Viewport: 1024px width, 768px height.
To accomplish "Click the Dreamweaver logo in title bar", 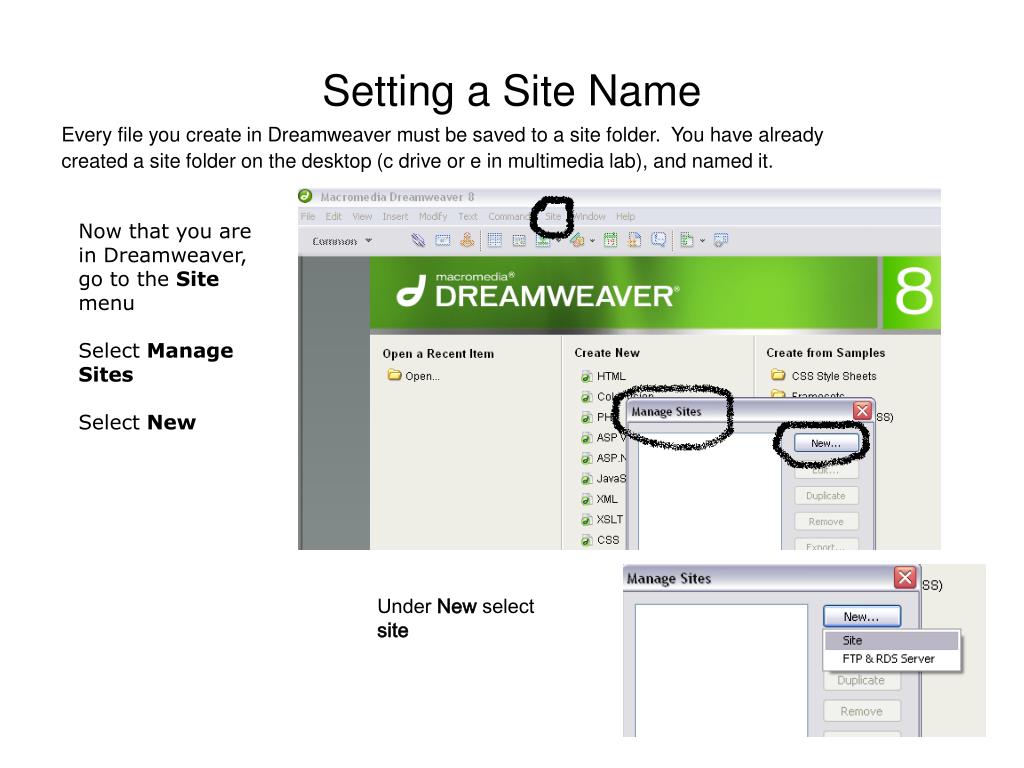I will pos(305,196).
